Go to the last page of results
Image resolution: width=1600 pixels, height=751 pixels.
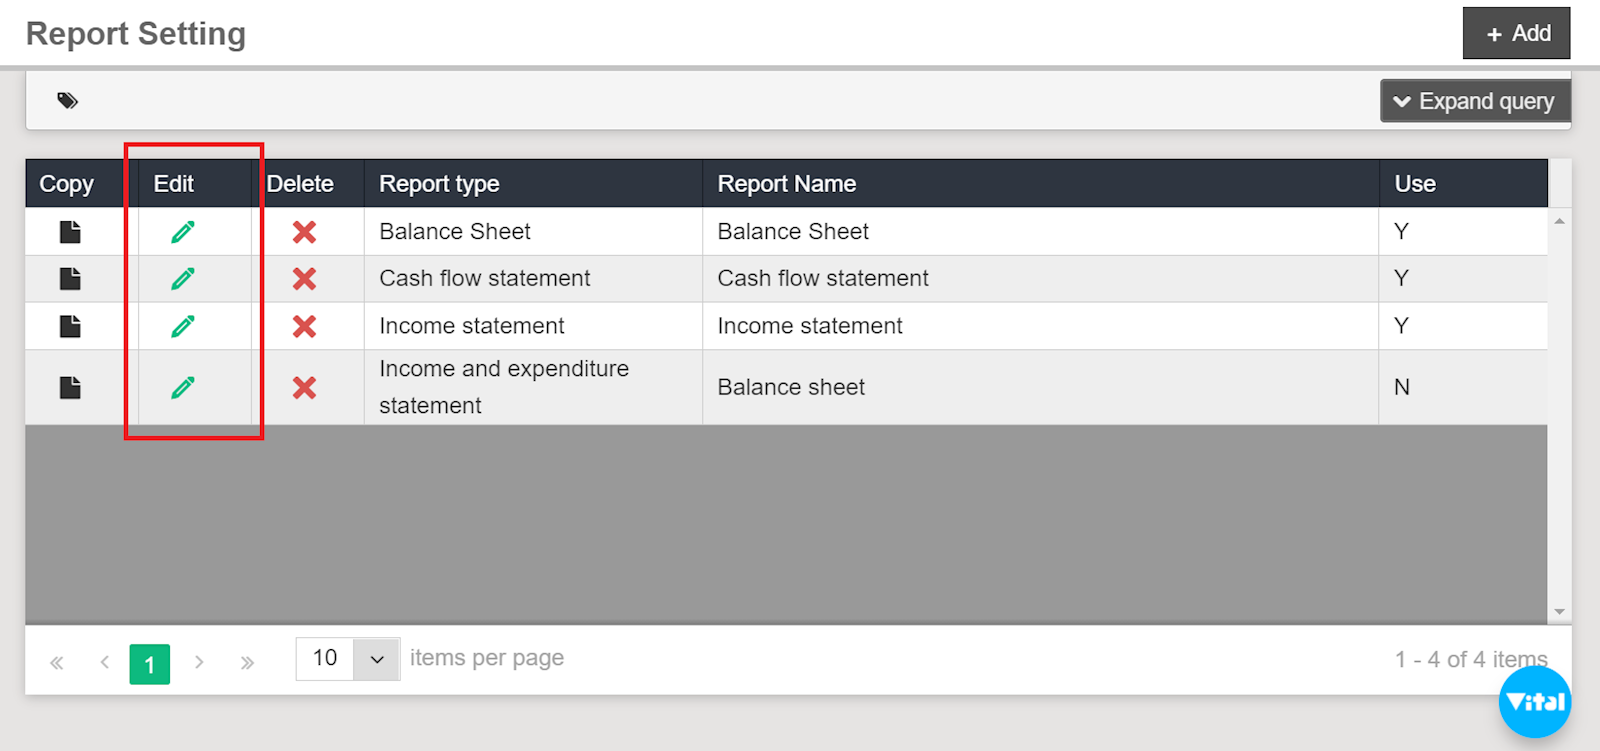click(247, 663)
